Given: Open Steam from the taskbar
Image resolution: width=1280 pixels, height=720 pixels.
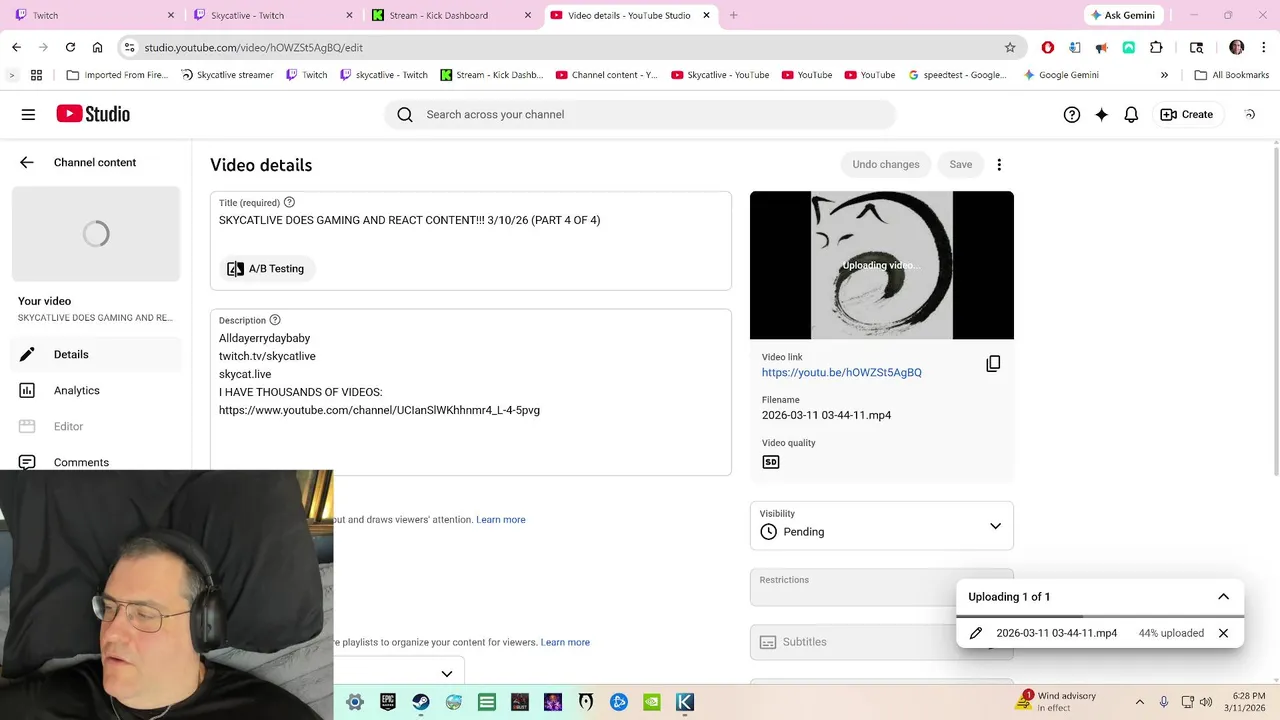Looking at the screenshot, I should (421, 702).
